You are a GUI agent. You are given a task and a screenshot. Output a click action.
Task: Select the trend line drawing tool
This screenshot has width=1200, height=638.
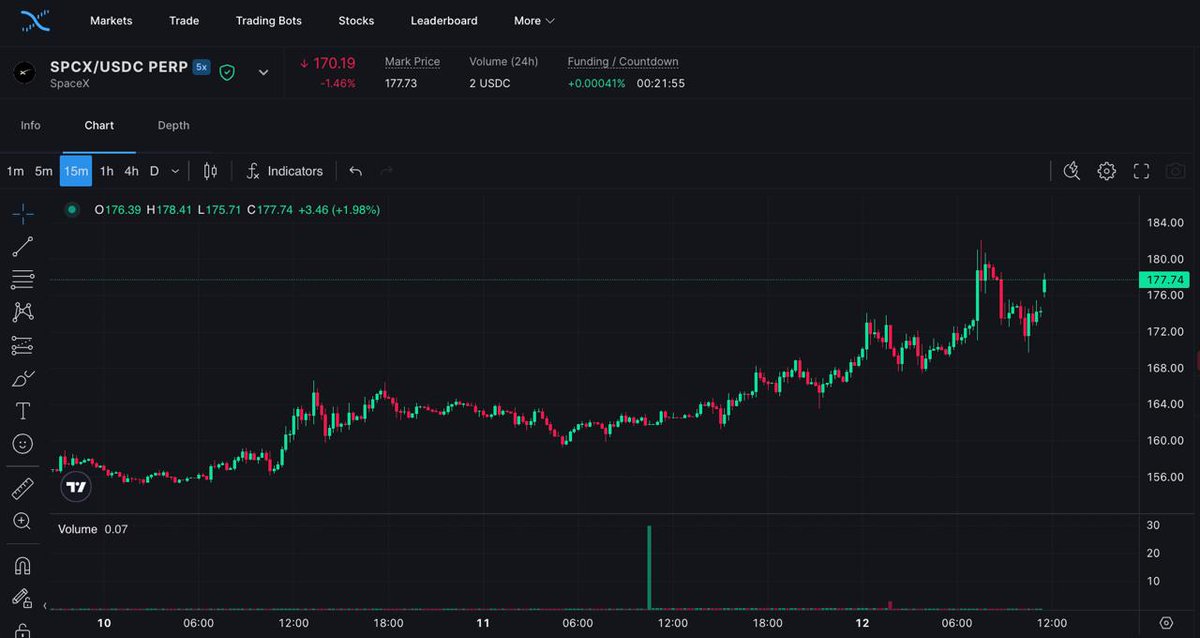click(22, 246)
